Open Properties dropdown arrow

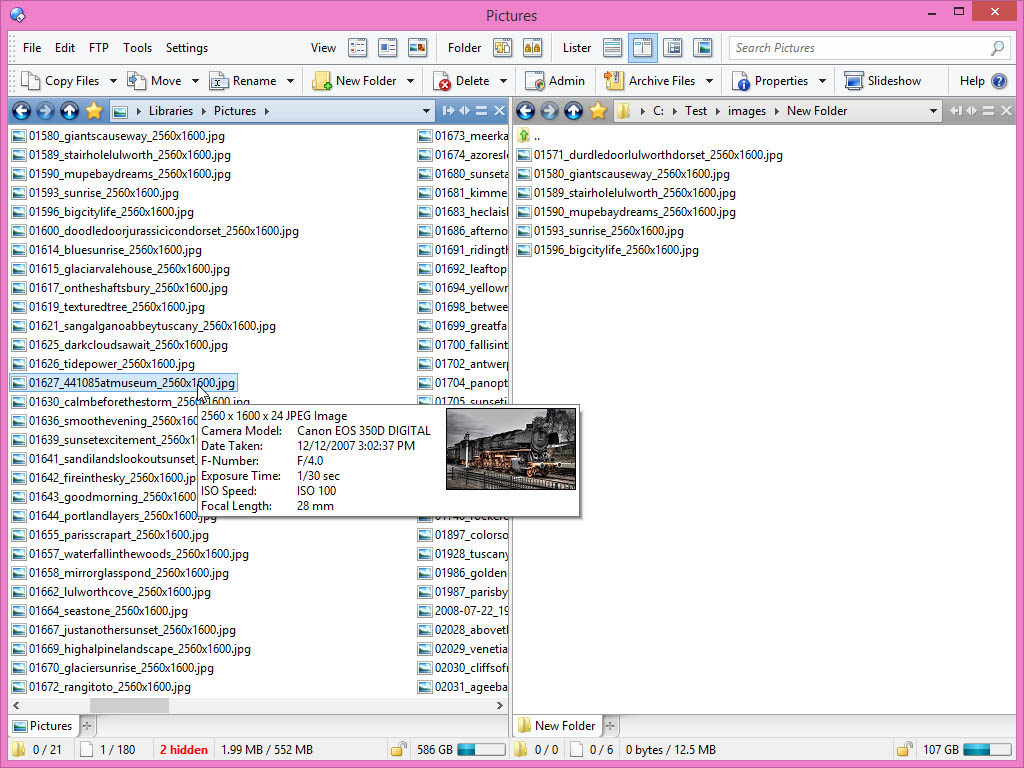point(822,81)
